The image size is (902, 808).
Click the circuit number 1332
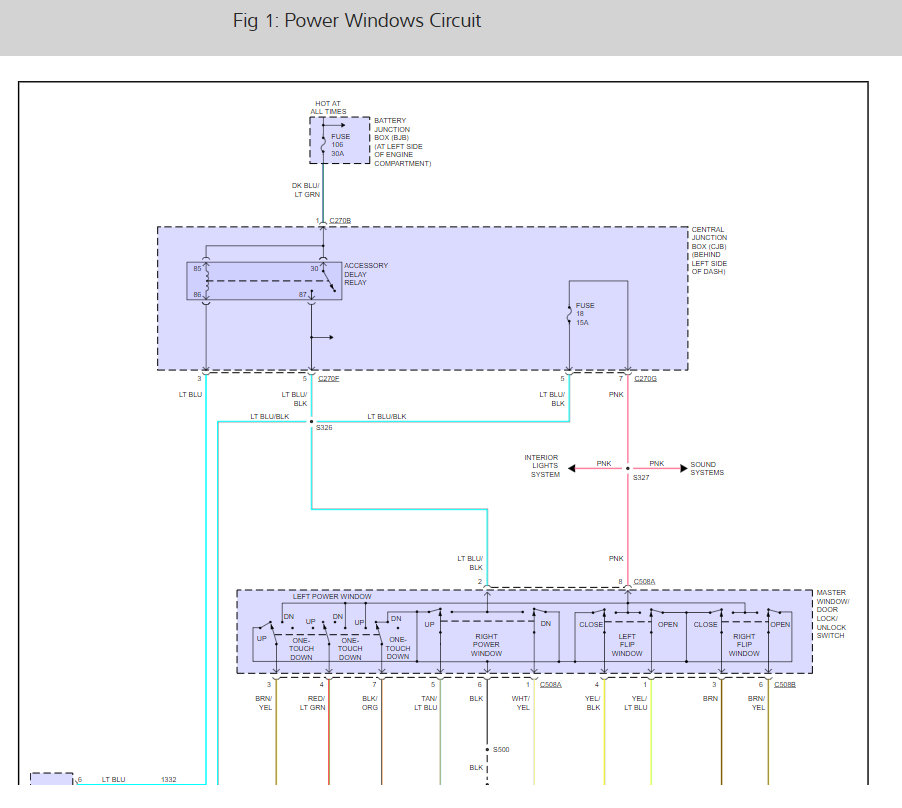[169, 779]
